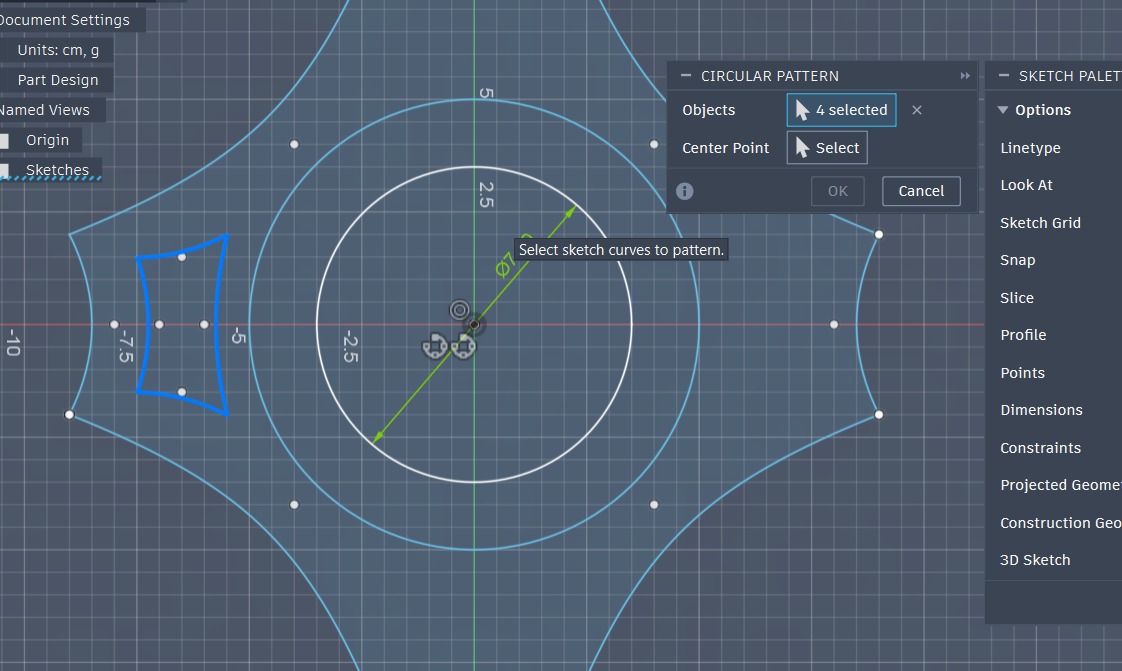Select Document Settings in the browser tree
1122x671 pixels.
point(64,20)
